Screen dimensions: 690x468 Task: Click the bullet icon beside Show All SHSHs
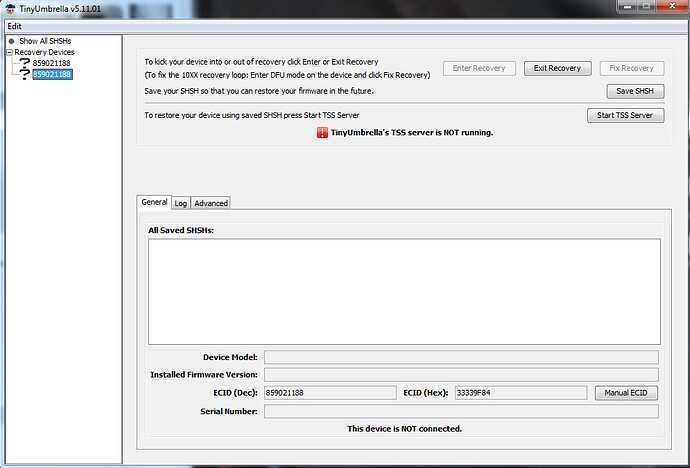[x=11, y=41]
